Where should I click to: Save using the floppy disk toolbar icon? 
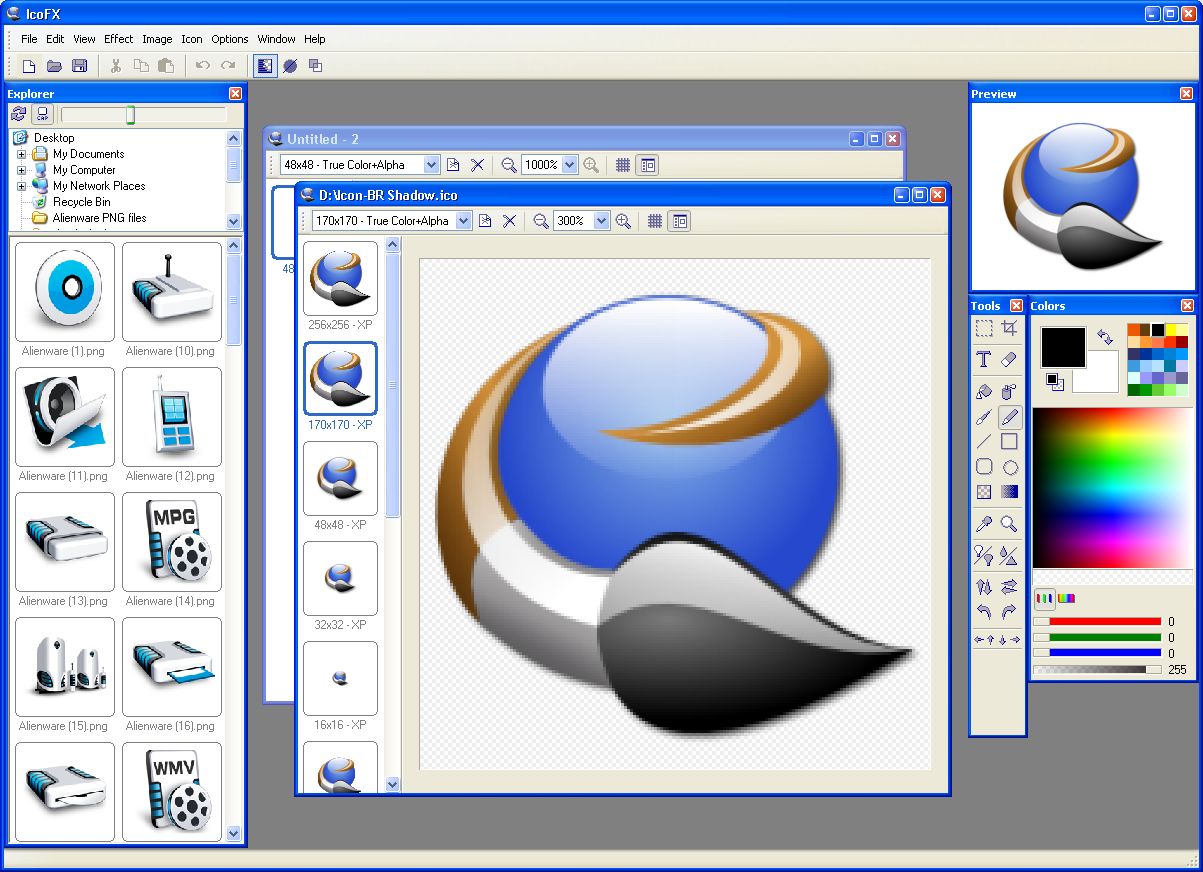(x=79, y=66)
